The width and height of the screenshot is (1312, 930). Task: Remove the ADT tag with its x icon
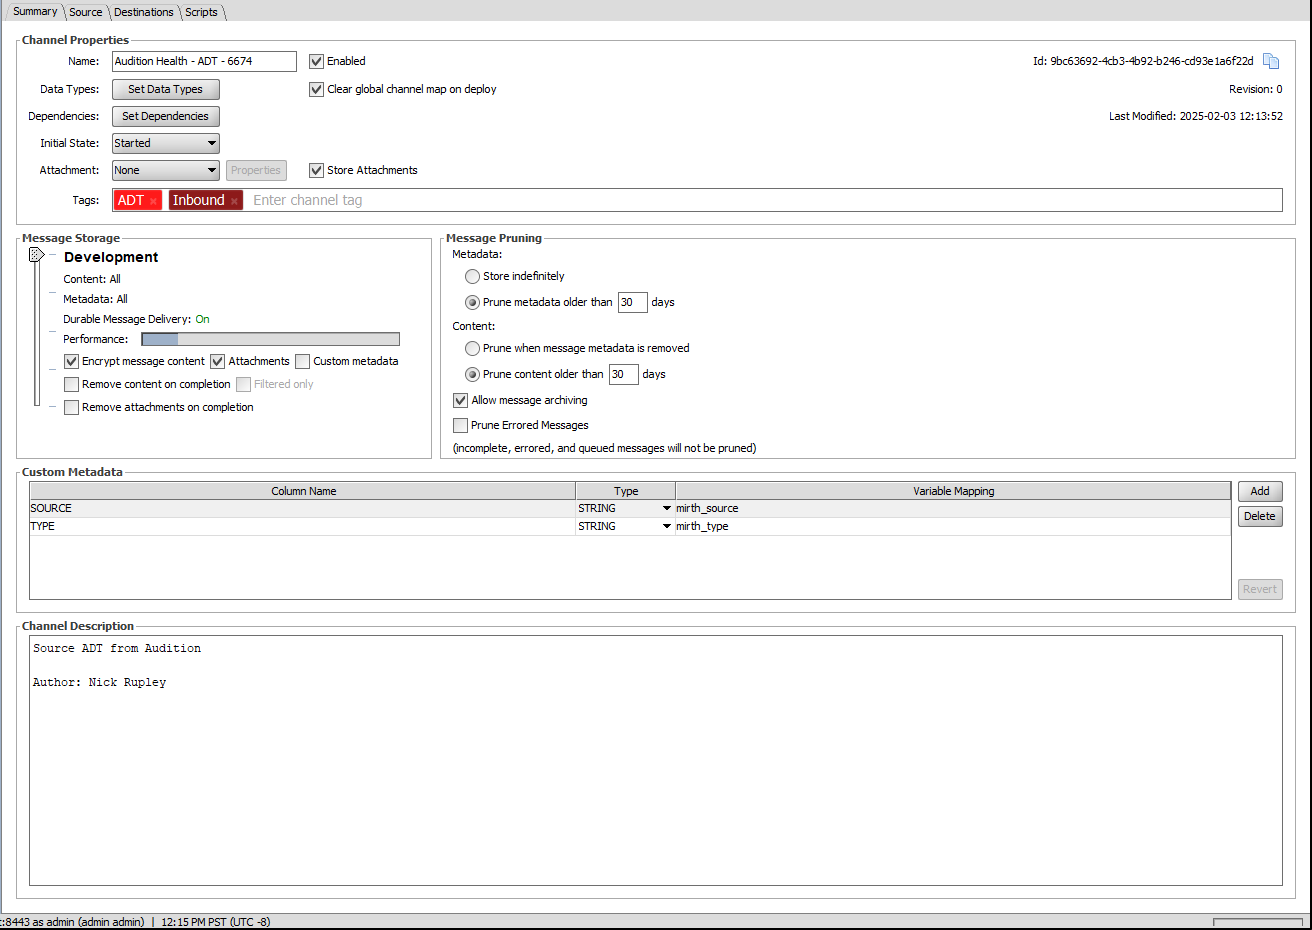pyautogui.click(x=153, y=201)
